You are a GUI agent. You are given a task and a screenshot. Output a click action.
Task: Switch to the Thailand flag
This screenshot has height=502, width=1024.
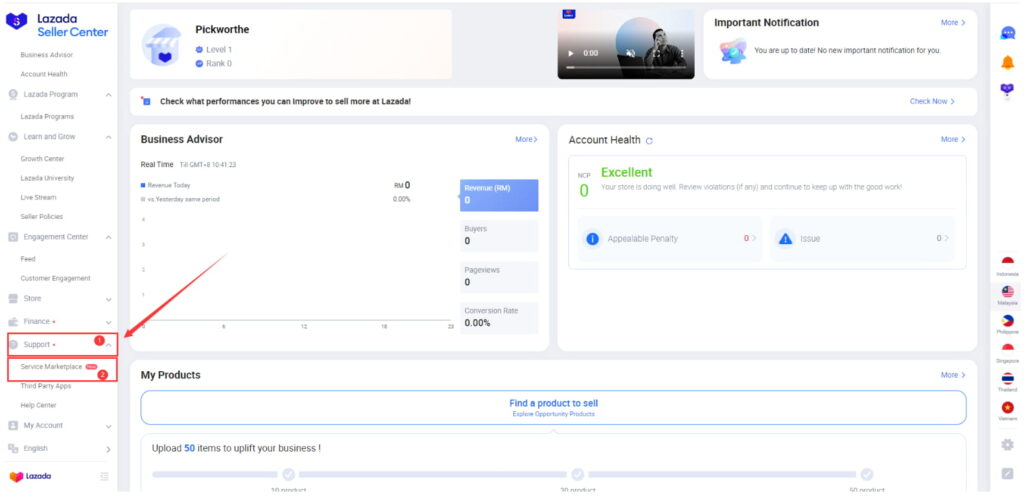1008,381
